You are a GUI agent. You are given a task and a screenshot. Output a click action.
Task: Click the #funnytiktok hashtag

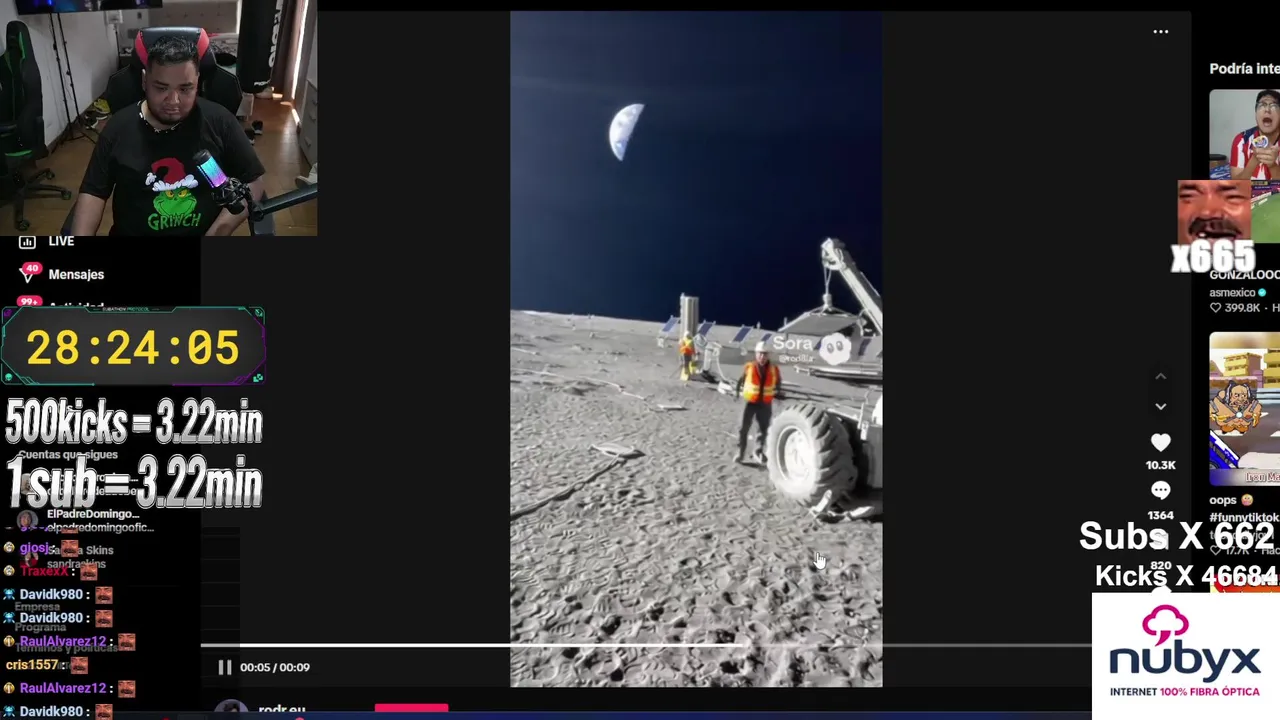click(x=1244, y=517)
